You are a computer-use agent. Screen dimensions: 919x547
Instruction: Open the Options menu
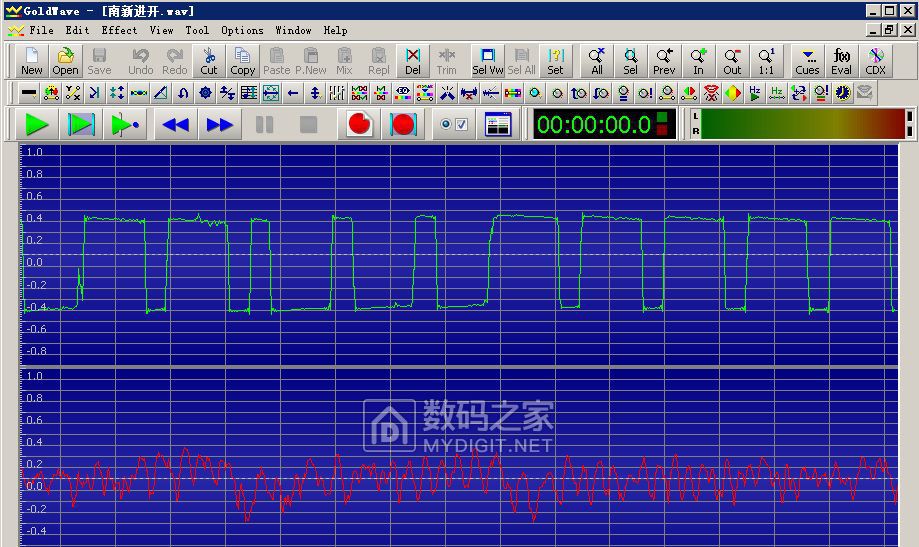click(242, 30)
